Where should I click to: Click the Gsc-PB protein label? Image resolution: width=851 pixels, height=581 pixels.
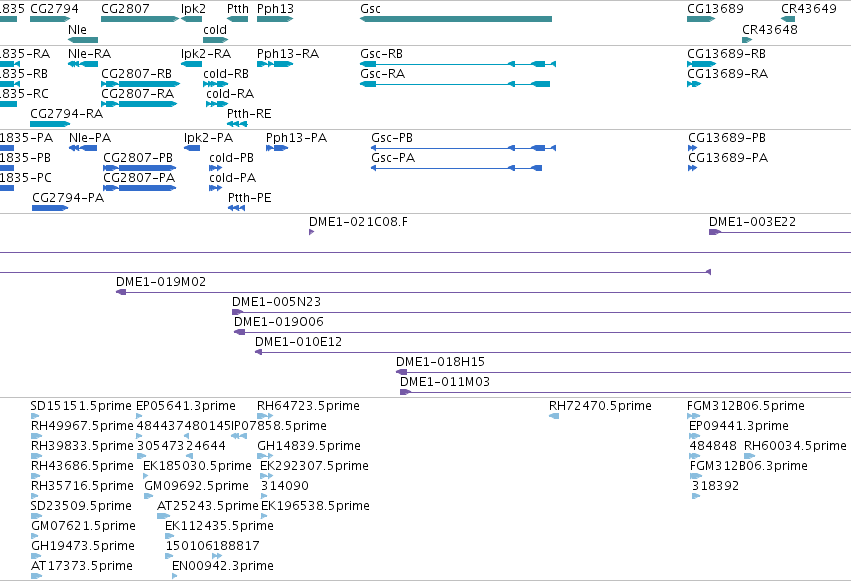point(392,138)
